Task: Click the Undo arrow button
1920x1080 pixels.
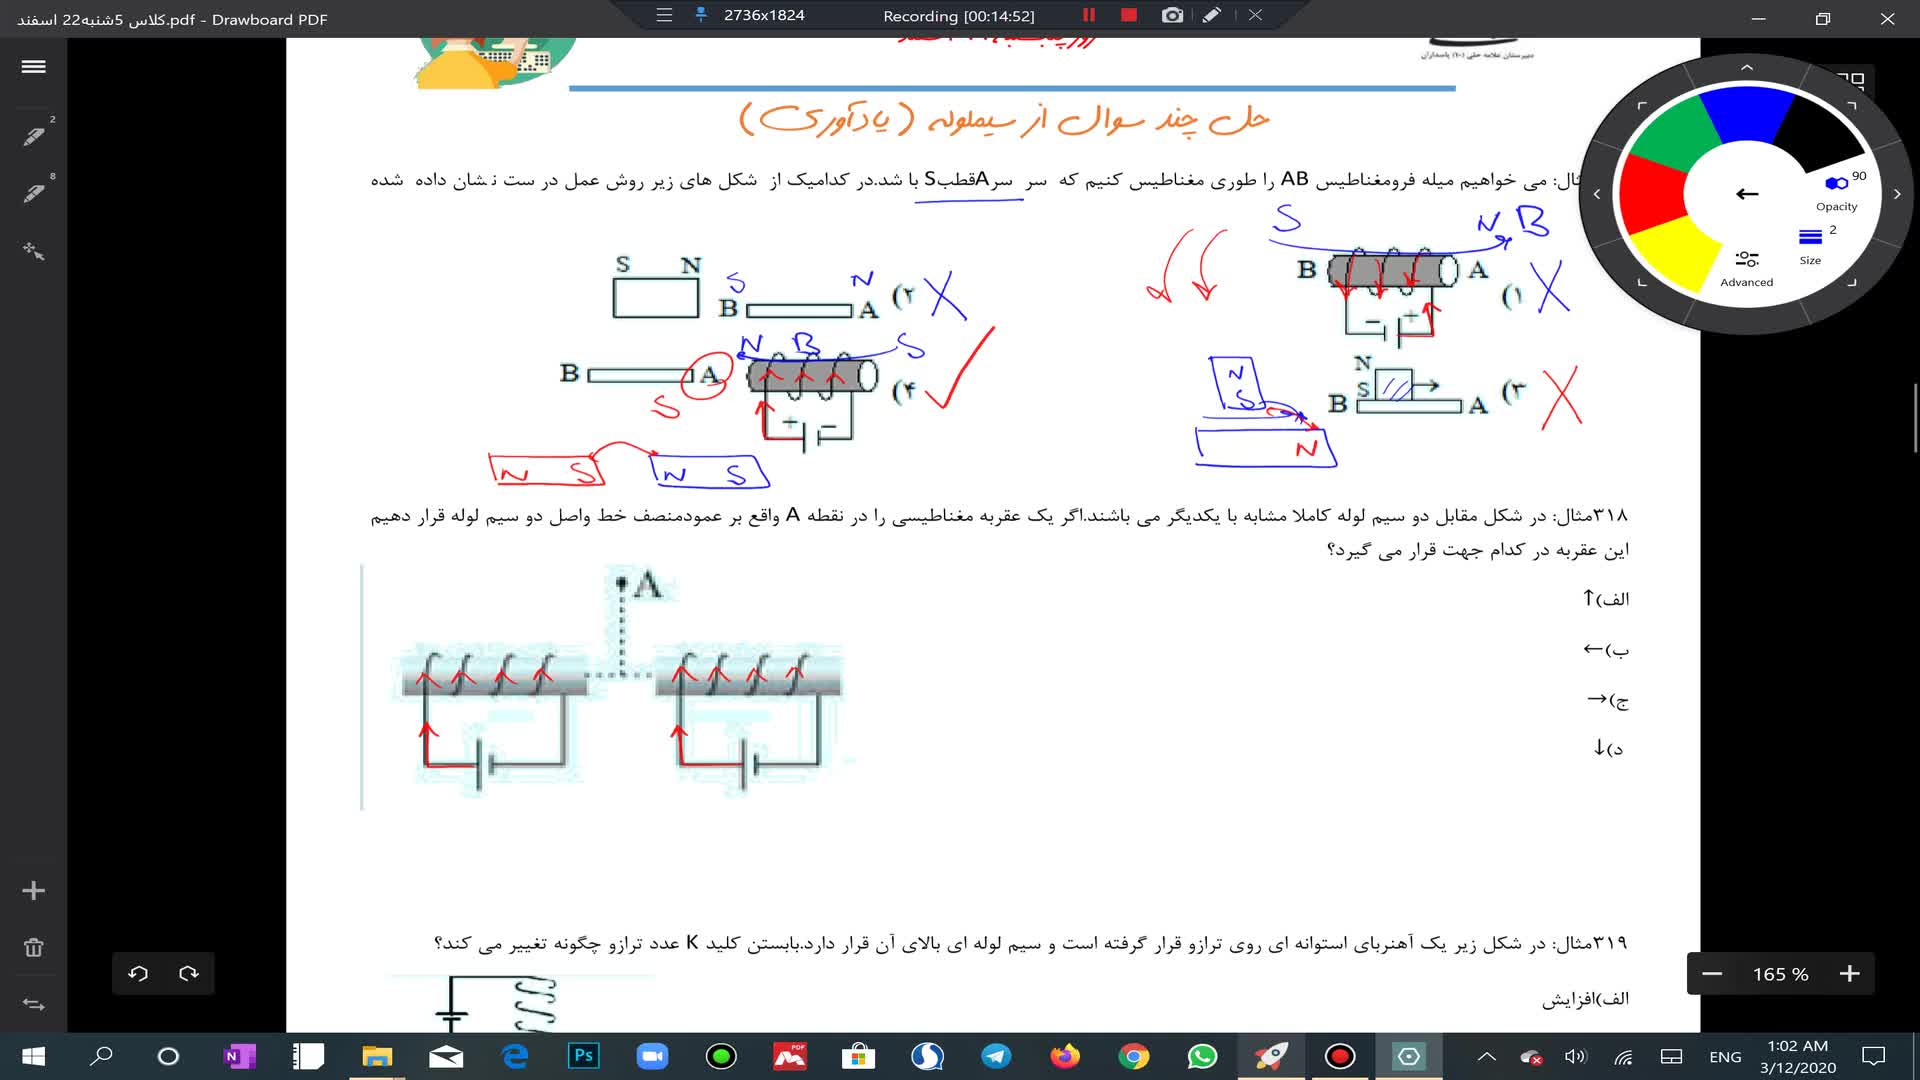Action: click(x=138, y=973)
